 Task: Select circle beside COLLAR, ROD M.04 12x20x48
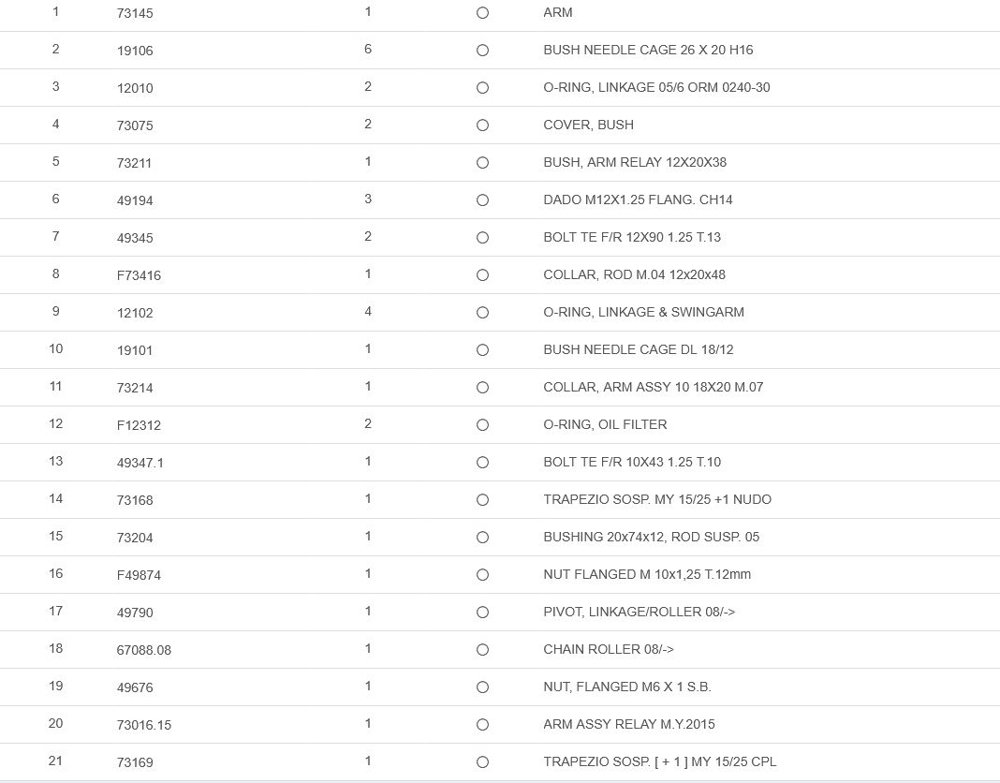[x=483, y=275]
